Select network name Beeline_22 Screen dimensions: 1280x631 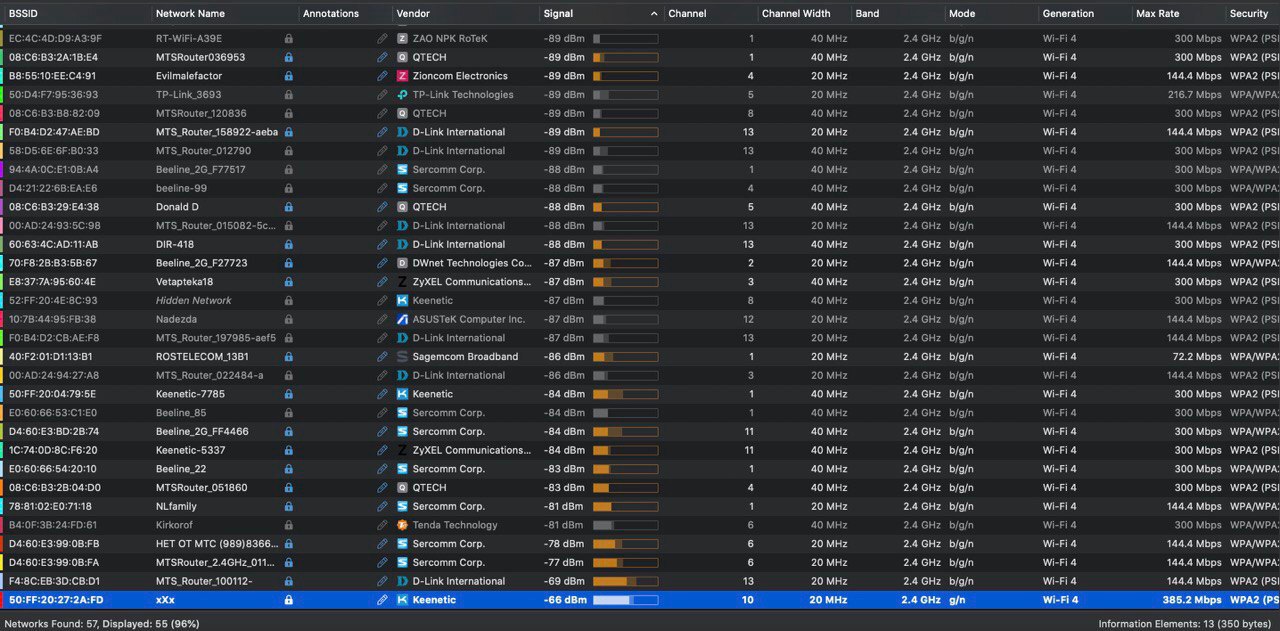(181, 469)
